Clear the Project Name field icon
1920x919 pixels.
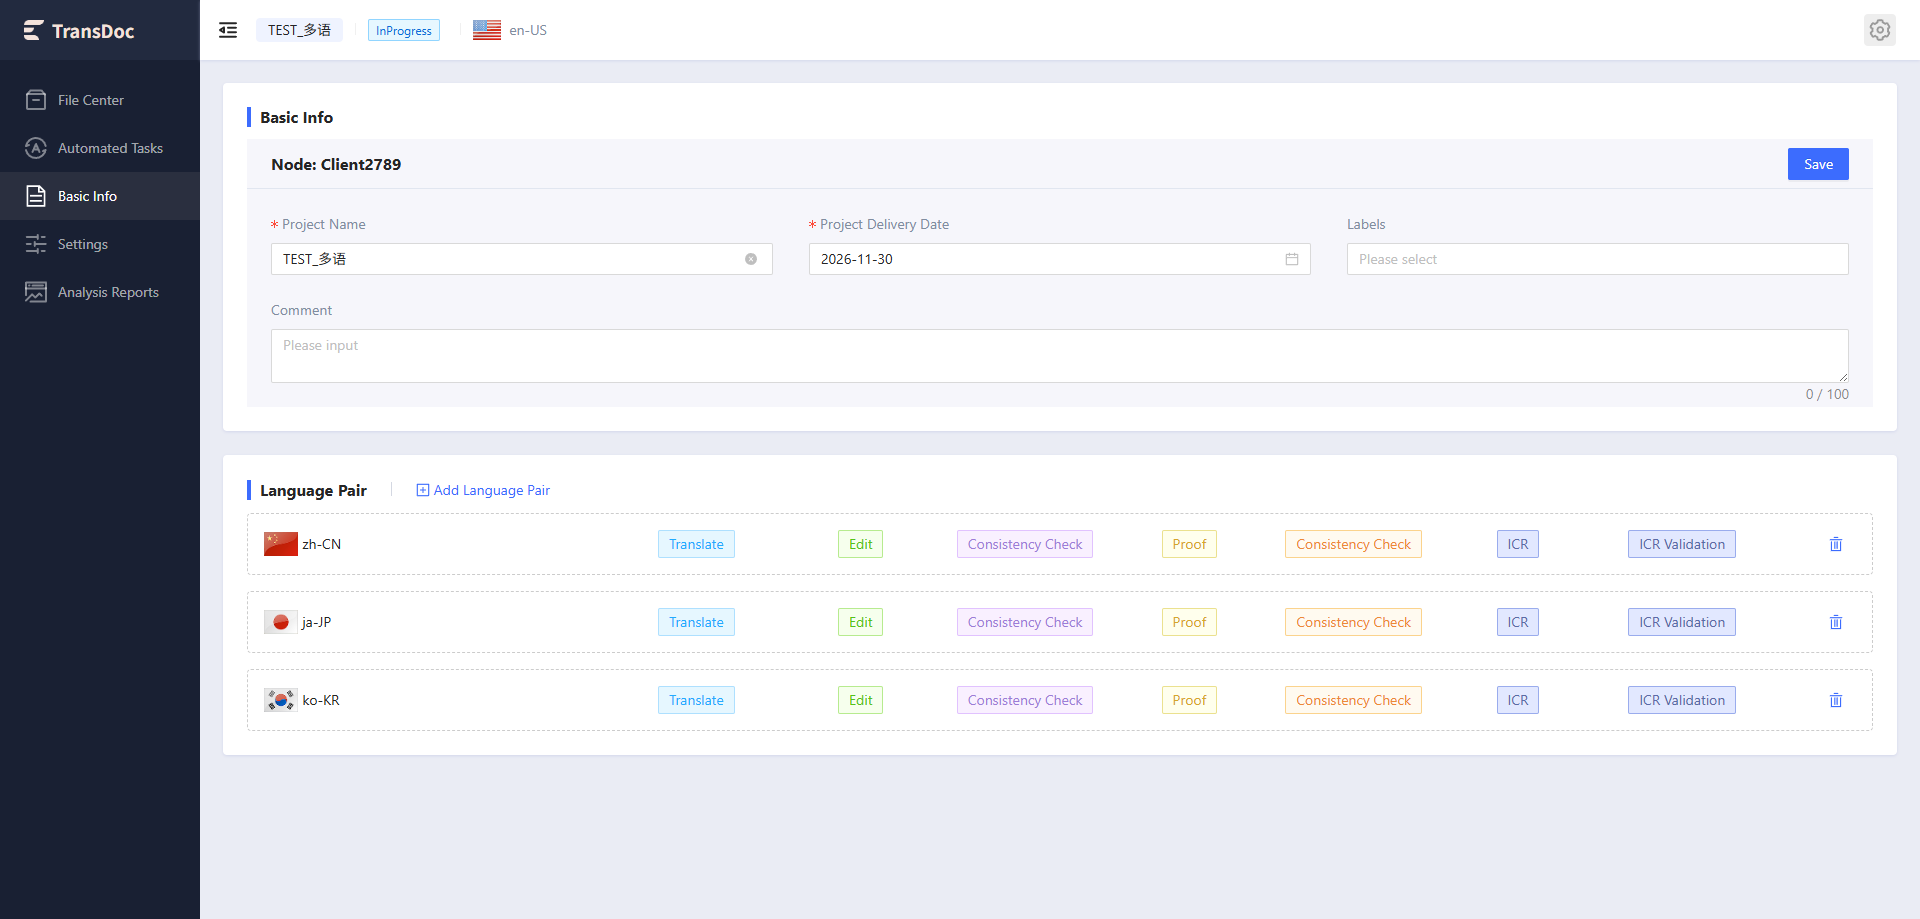click(x=751, y=259)
